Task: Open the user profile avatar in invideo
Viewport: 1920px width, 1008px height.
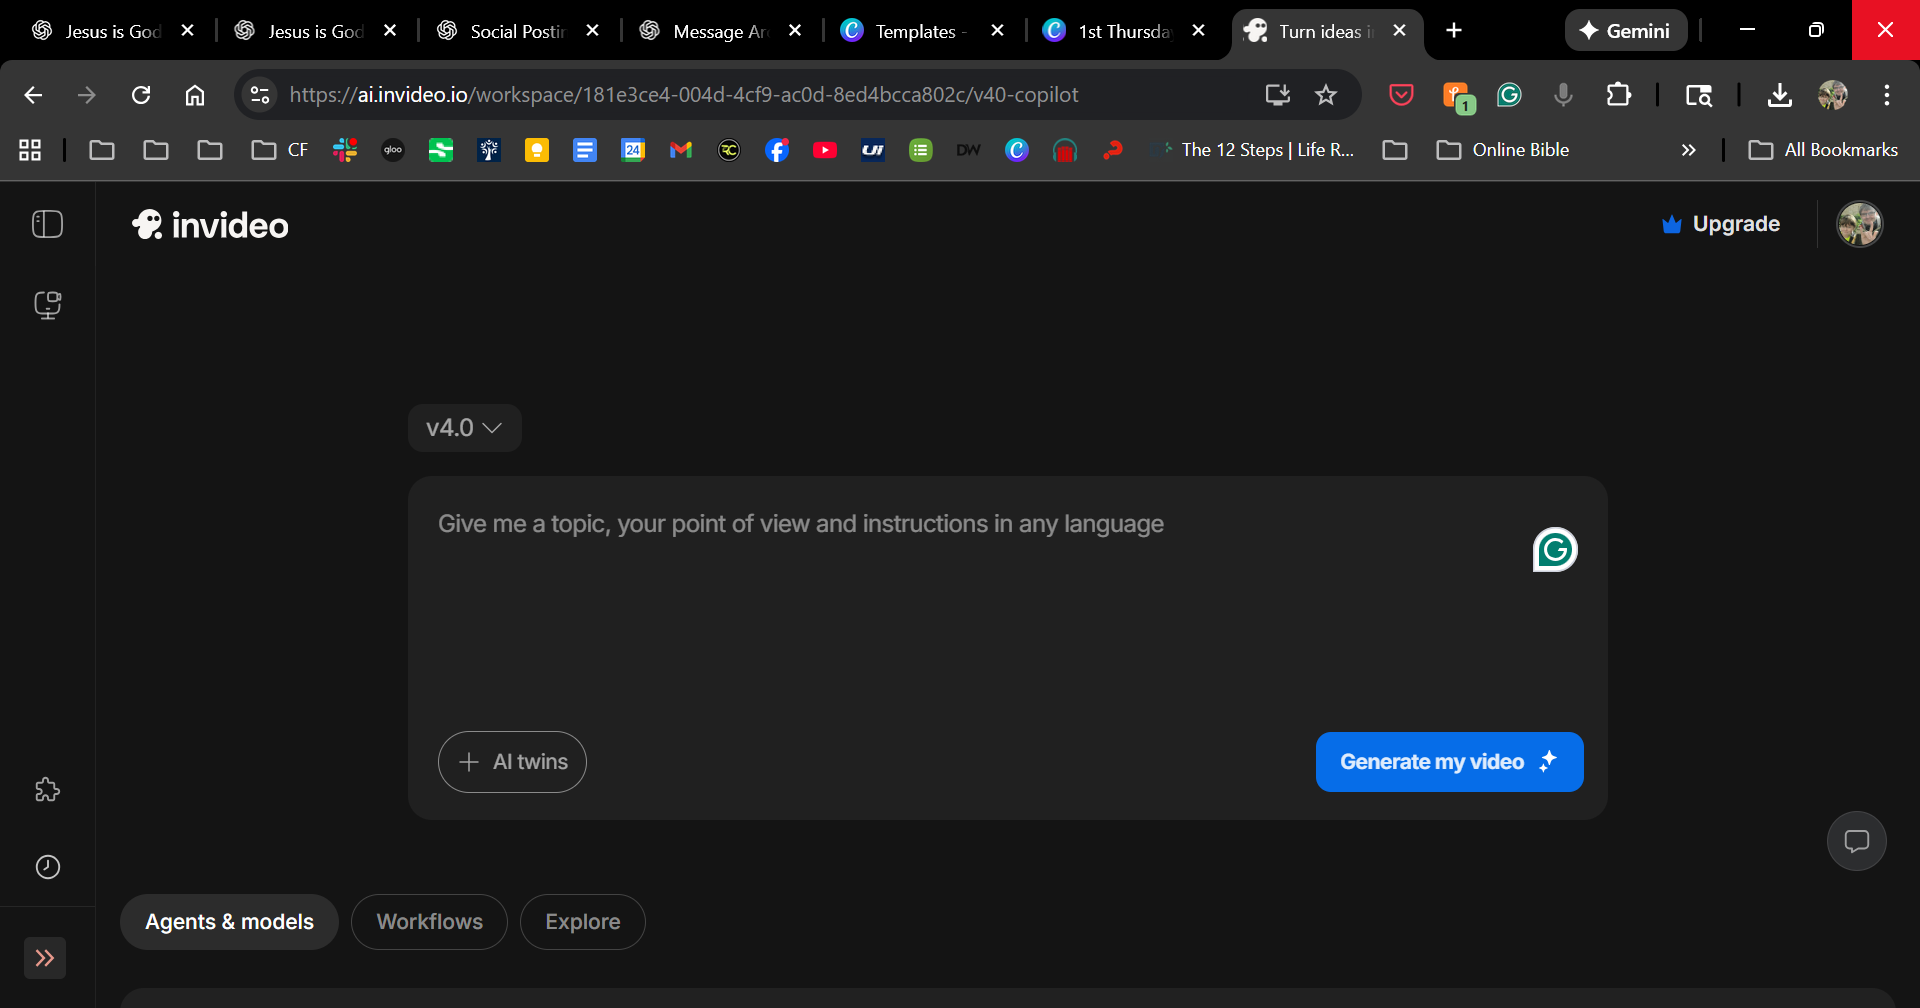Action: click(x=1859, y=224)
